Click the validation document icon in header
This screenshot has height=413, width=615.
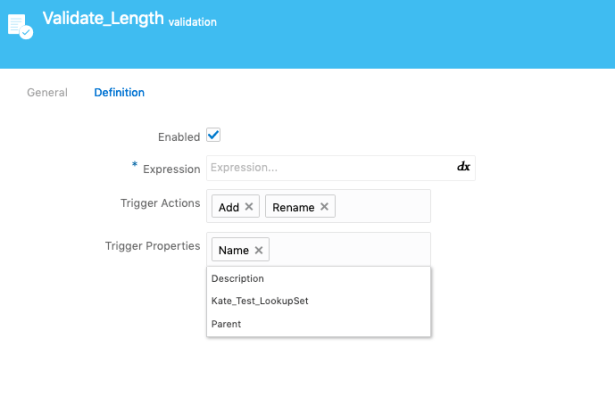[x=20, y=25]
